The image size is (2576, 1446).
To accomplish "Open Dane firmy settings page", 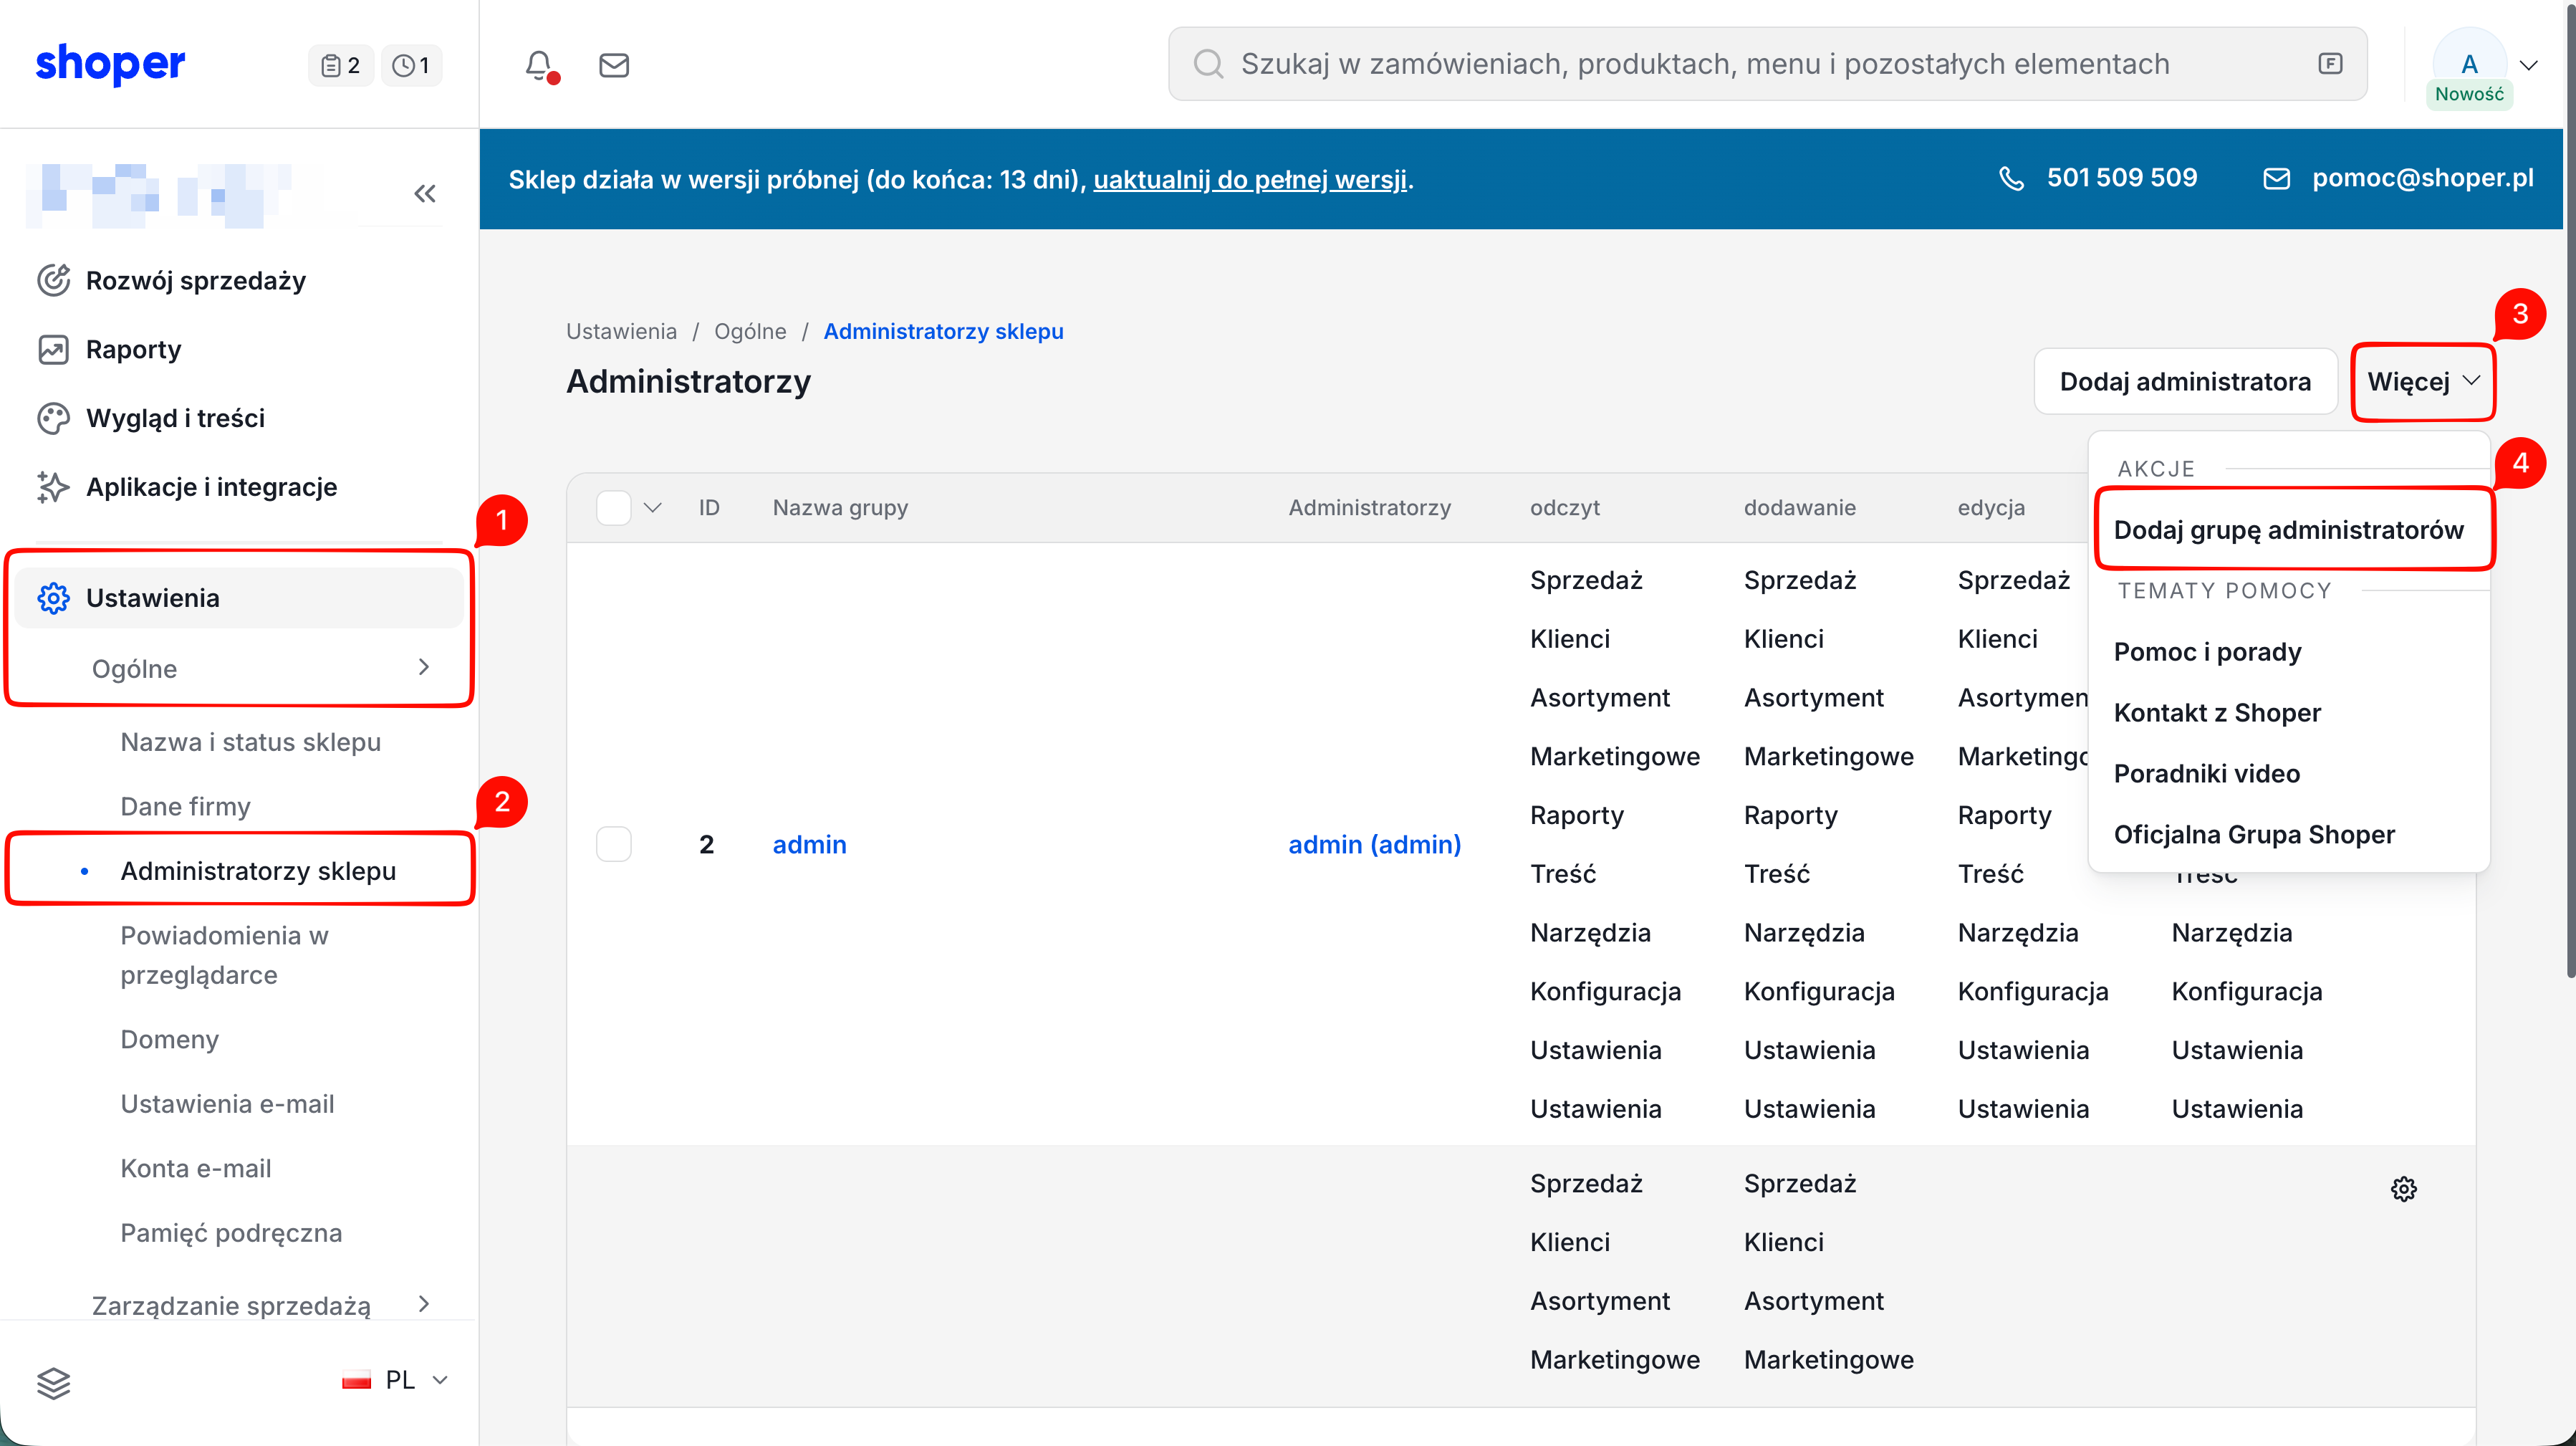I will click(185, 806).
